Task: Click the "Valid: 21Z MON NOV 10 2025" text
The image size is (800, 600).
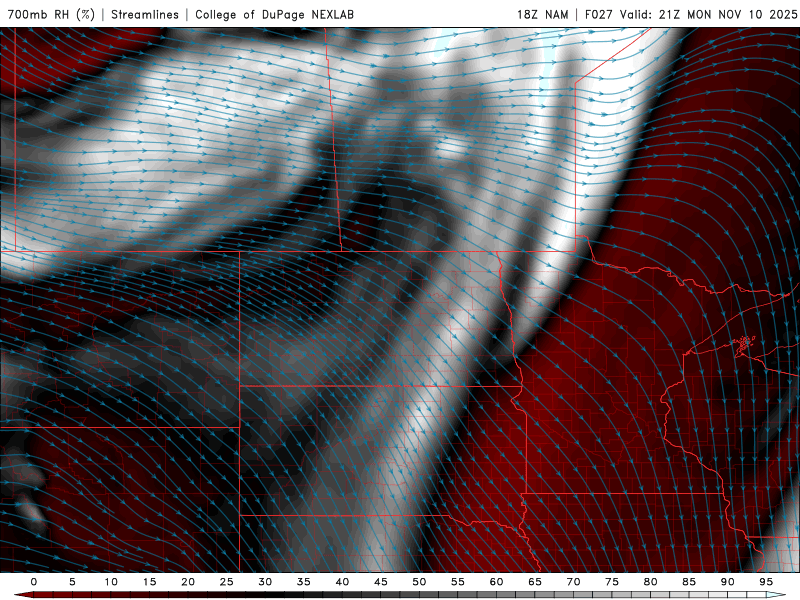Action: pyautogui.click(x=708, y=14)
